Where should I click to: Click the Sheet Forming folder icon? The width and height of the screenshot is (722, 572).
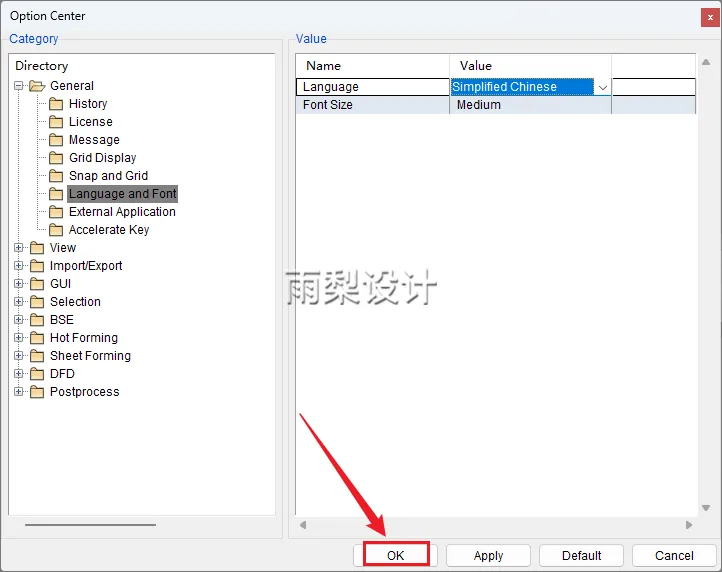click(x=37, y=356)
